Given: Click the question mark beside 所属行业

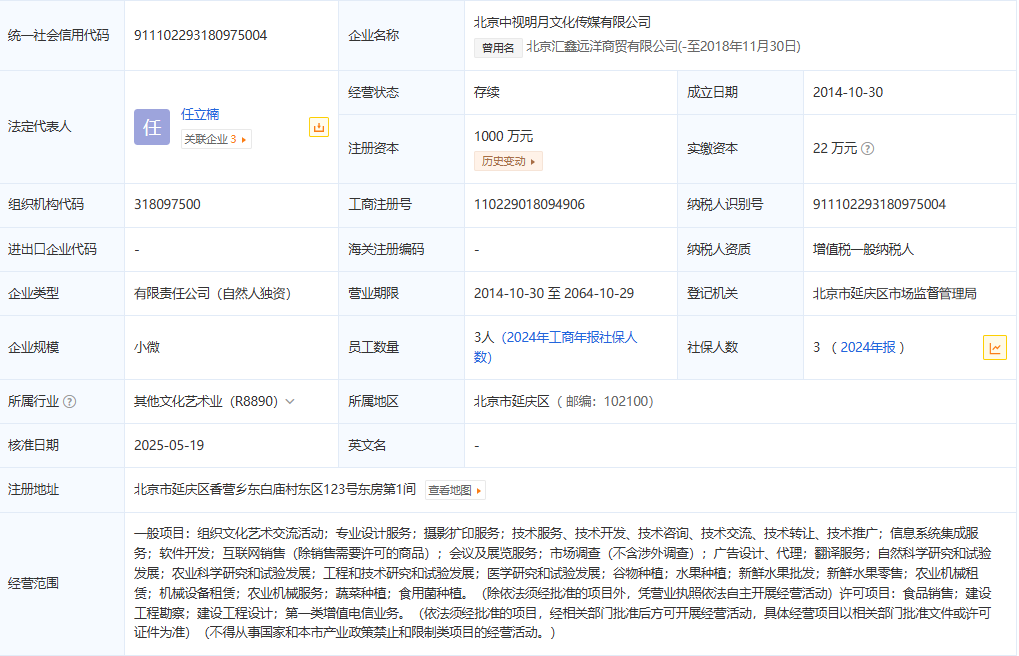Looking at the screenshot, I should point(70,402).
